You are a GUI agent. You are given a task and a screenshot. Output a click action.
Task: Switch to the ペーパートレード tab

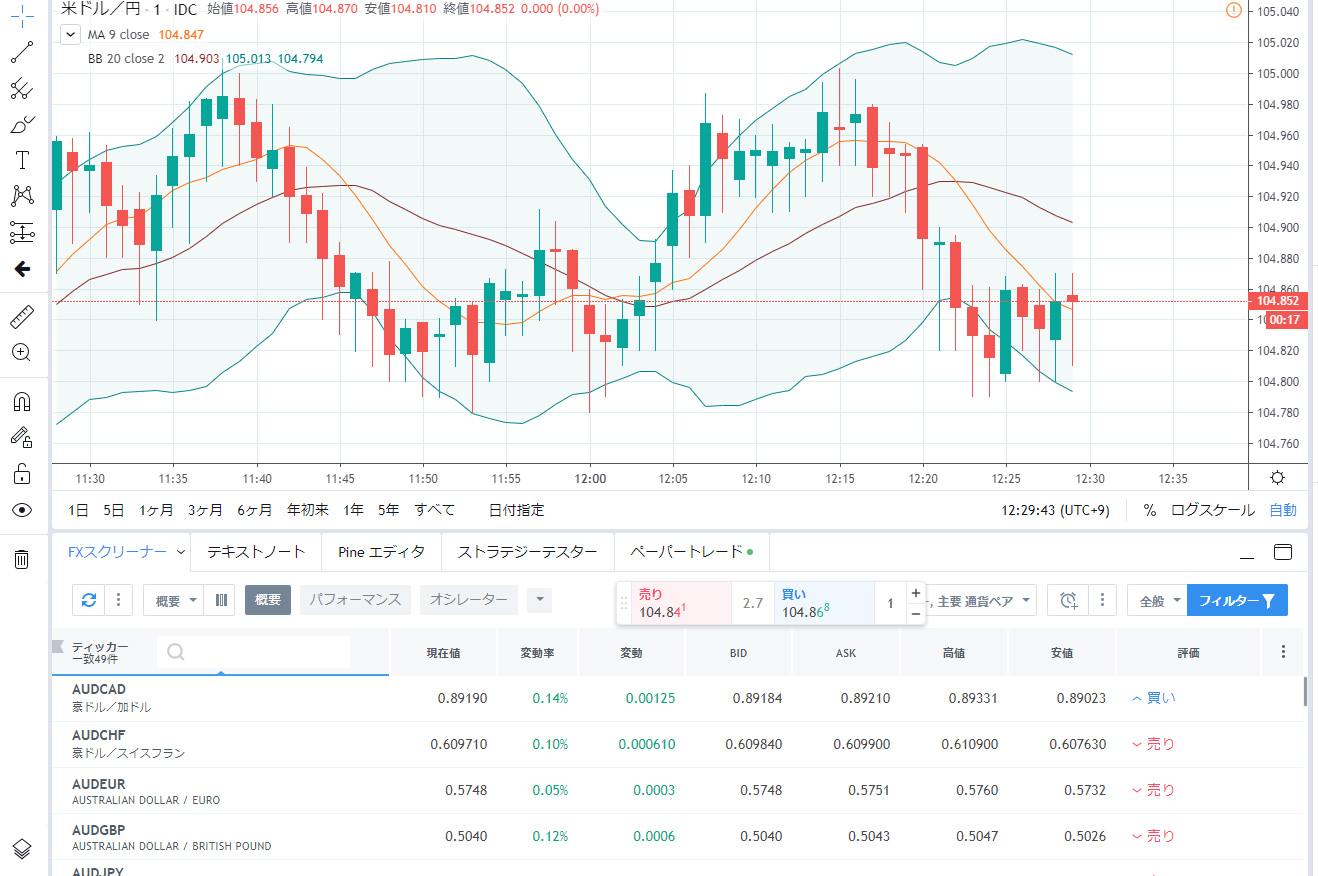click(691, 551)
